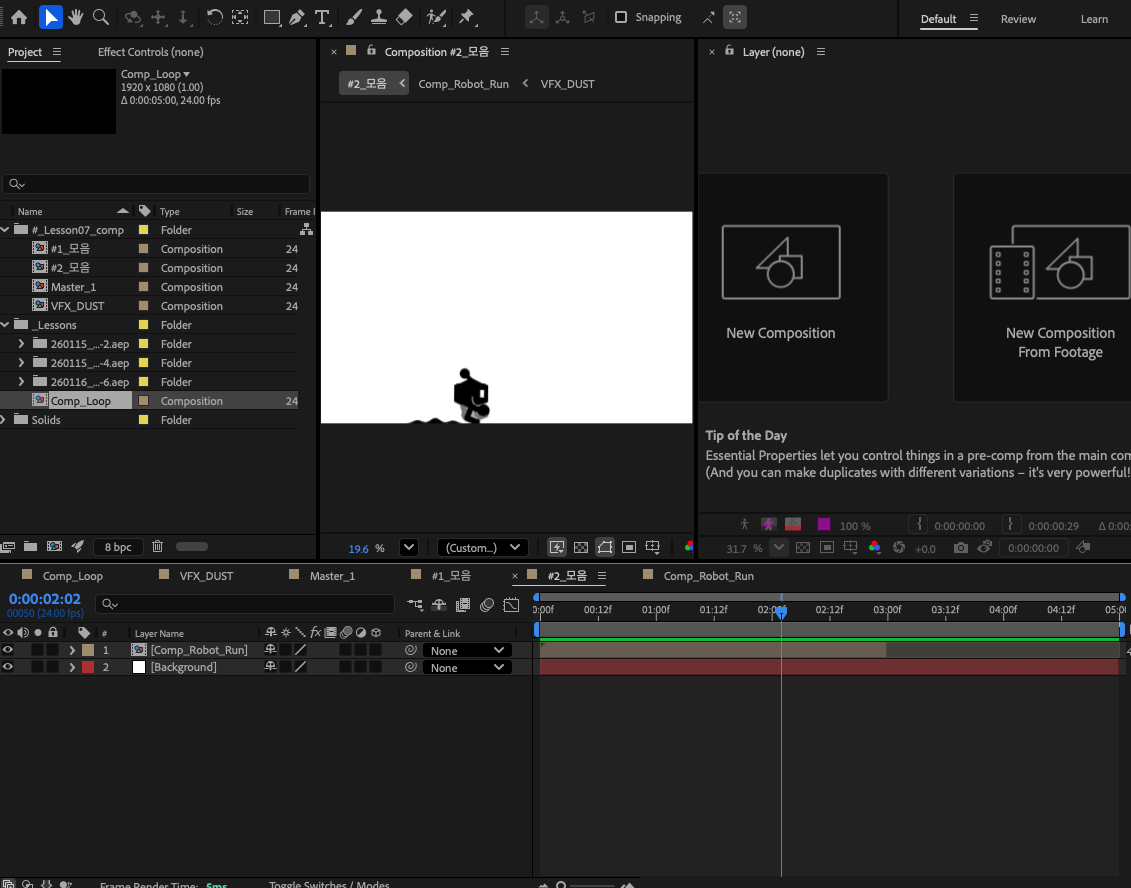This screenshot has width=1131, height=888.
Task: Toggle frame blending enable in timeline
Action: [463, 605]
